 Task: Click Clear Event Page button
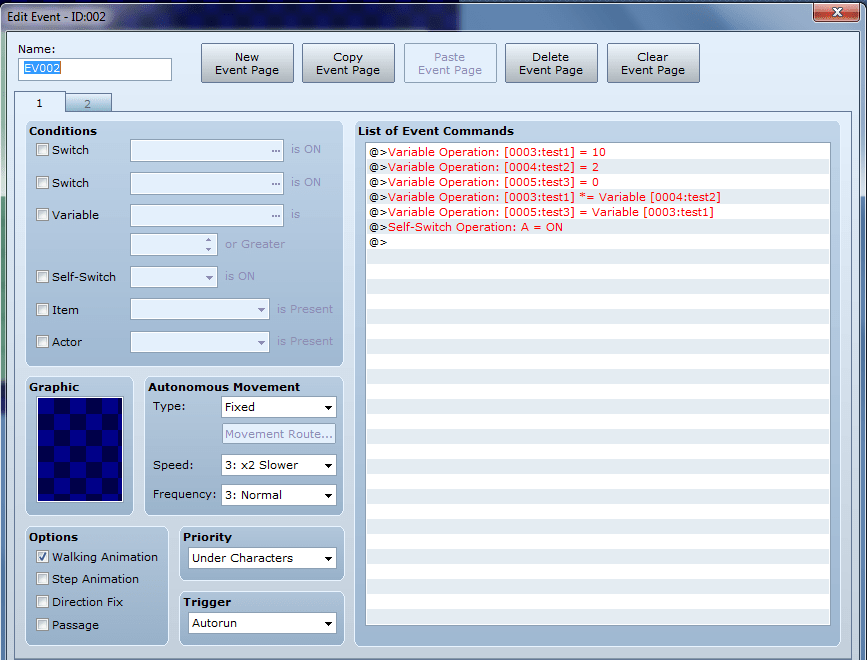(x=653, y=63)
